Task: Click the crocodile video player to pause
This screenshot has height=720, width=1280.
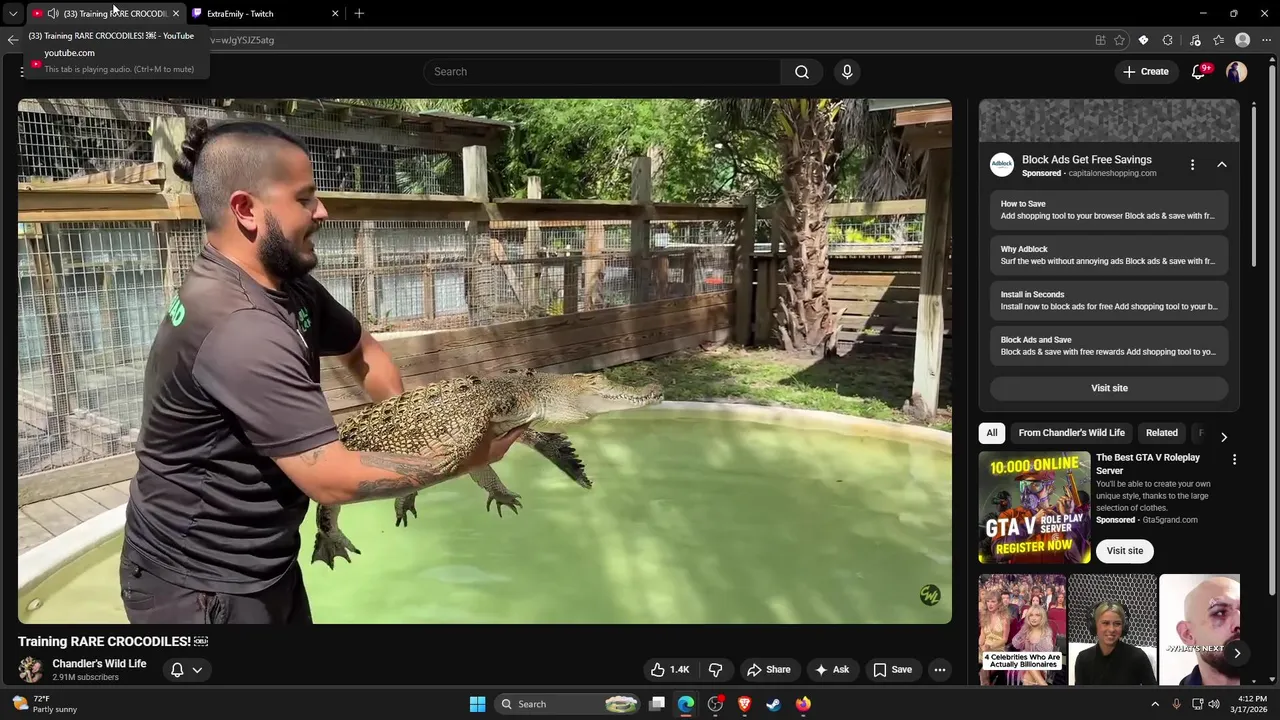Action: [x=485, y=361]
